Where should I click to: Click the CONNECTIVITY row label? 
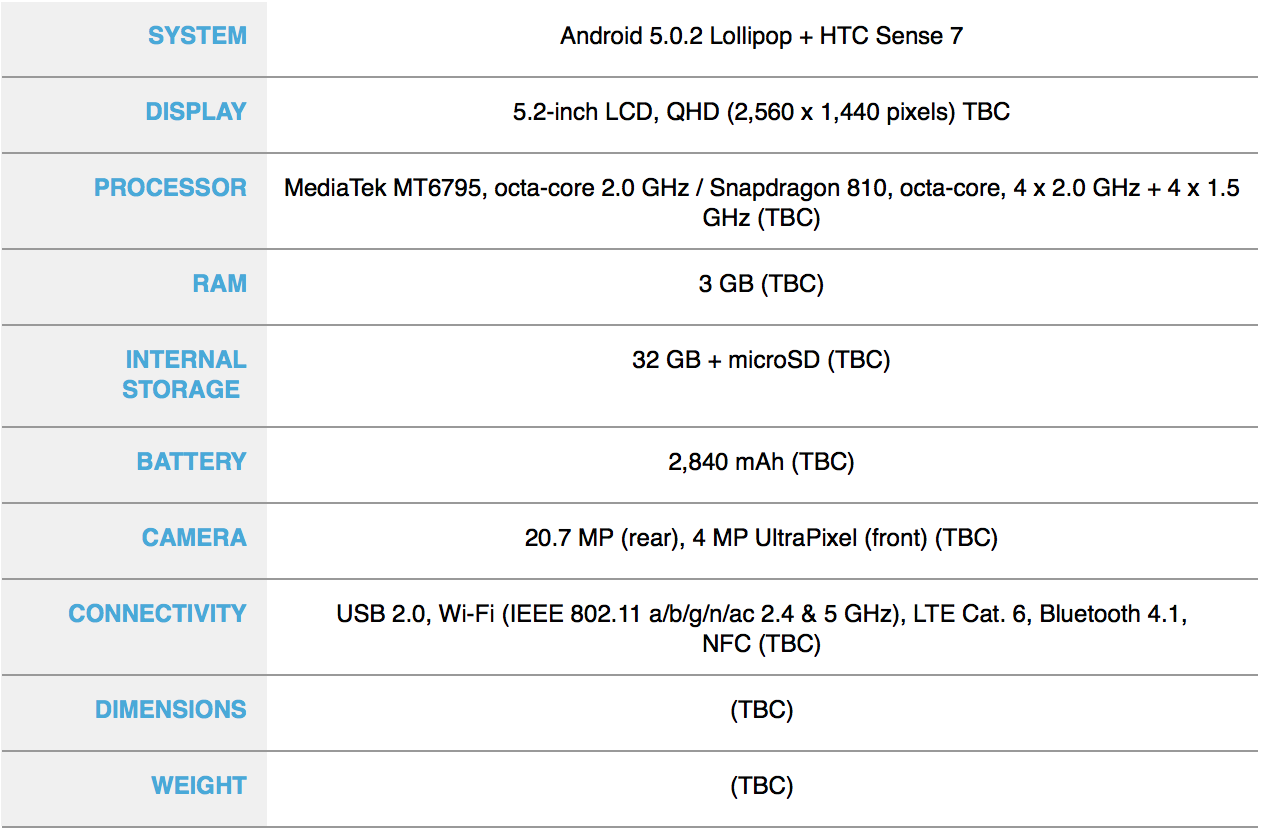[157, 614]
